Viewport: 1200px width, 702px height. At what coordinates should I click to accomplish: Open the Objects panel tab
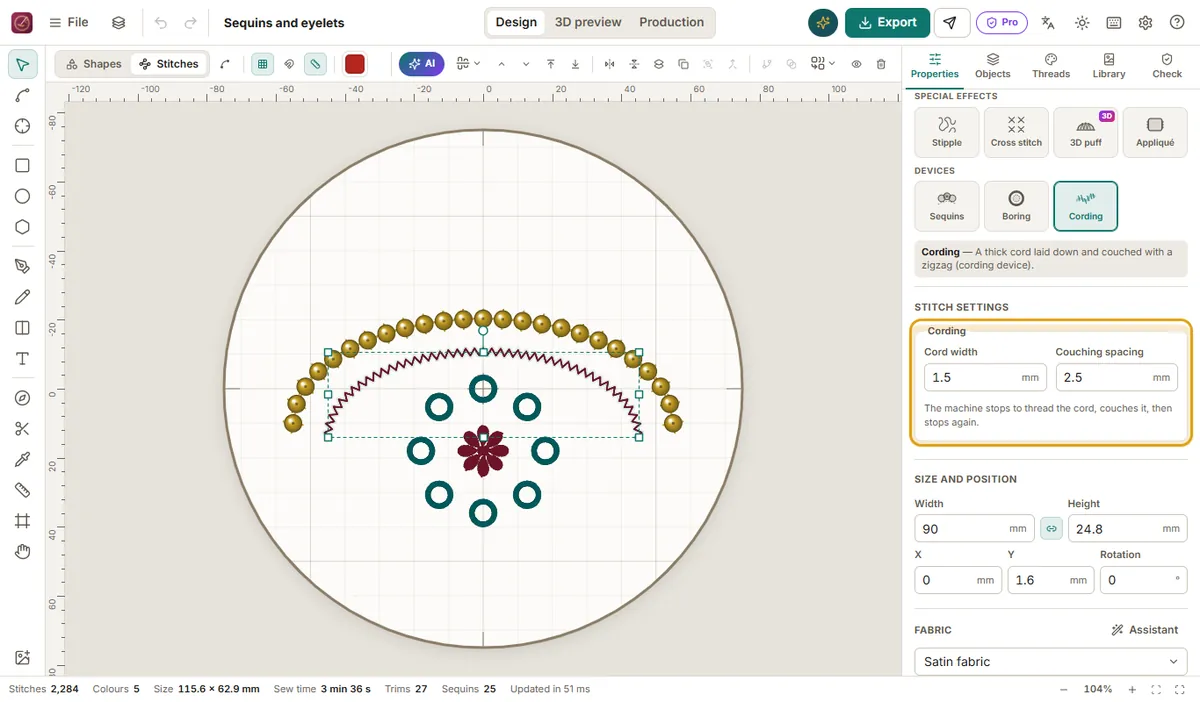tap(993, 66)
